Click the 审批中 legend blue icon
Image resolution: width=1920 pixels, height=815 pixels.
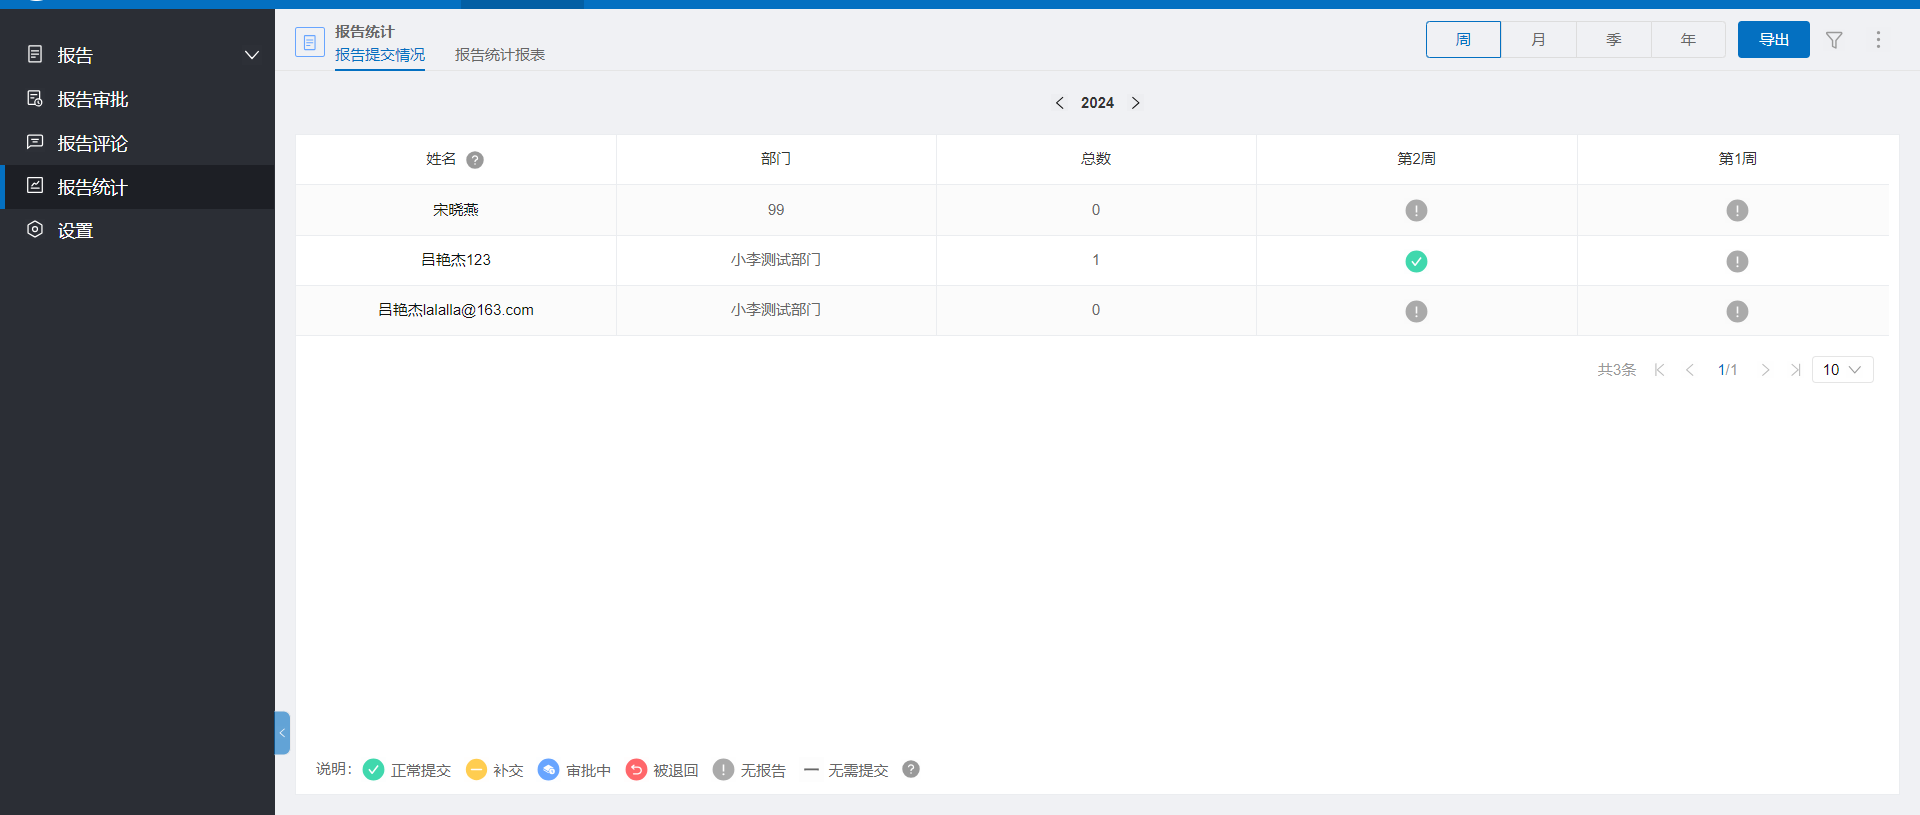click(x=548, y=769)
